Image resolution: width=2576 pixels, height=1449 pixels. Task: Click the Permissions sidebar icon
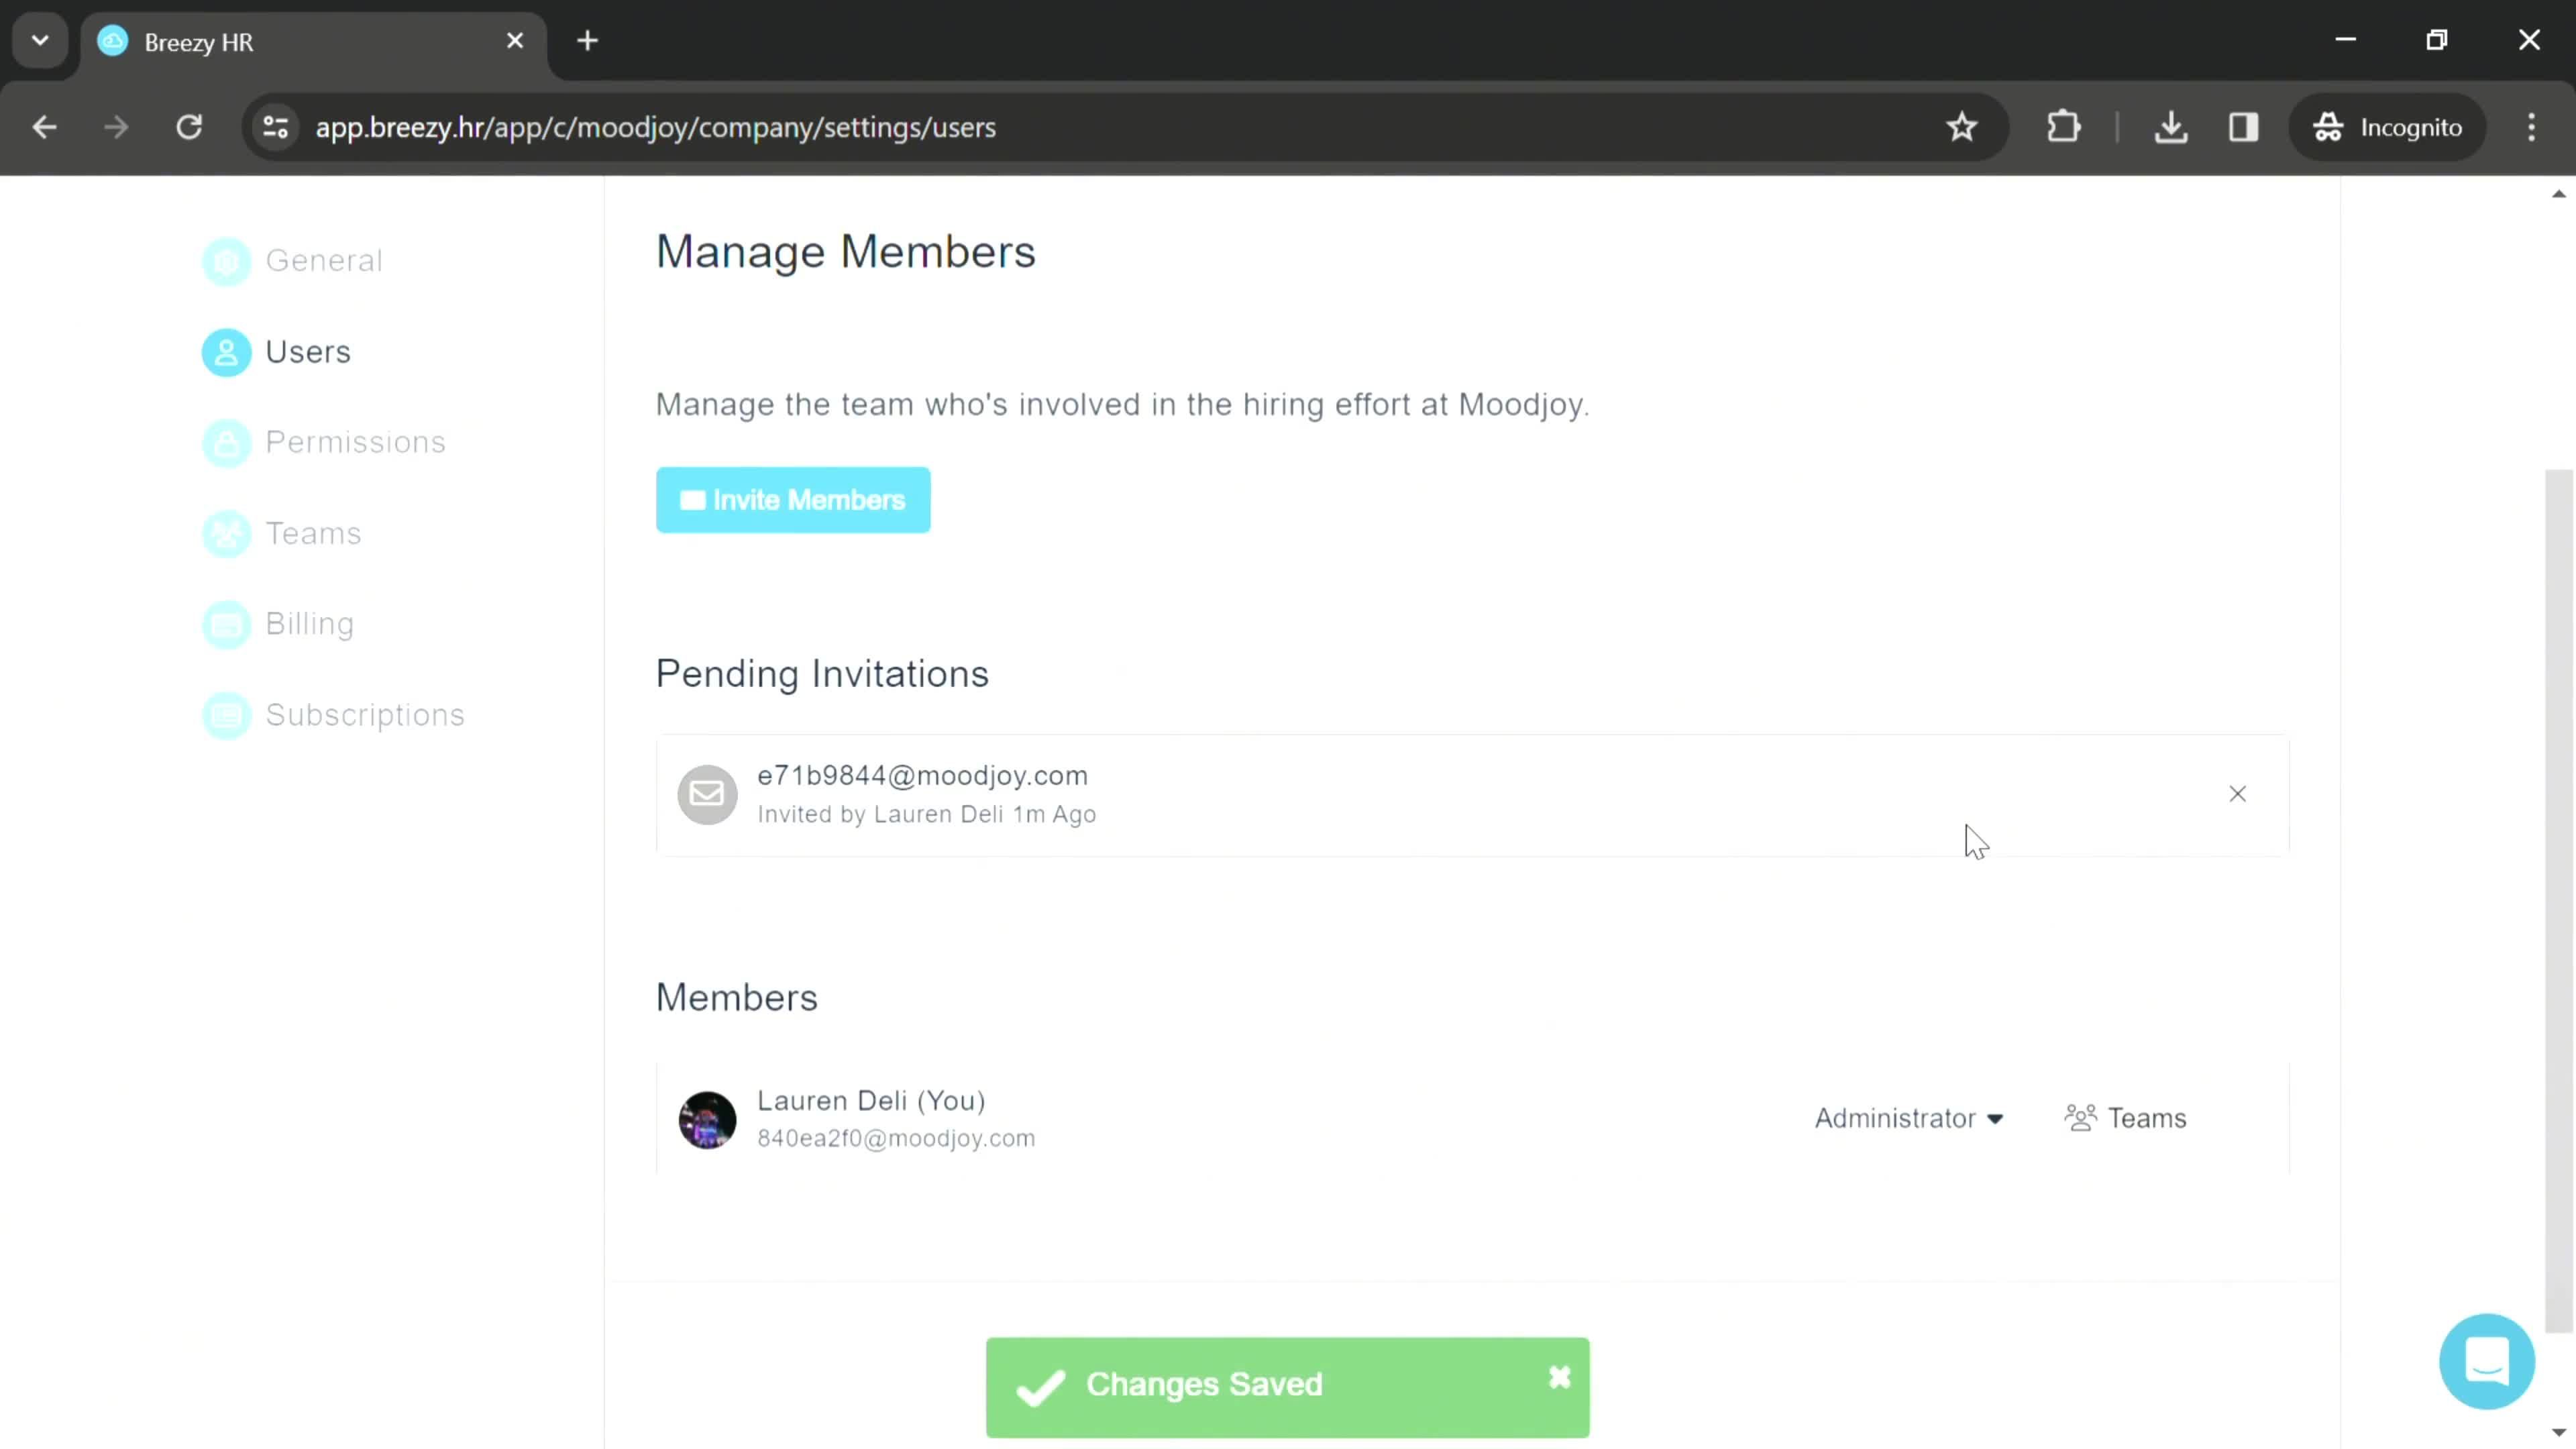tap(225, 442)
